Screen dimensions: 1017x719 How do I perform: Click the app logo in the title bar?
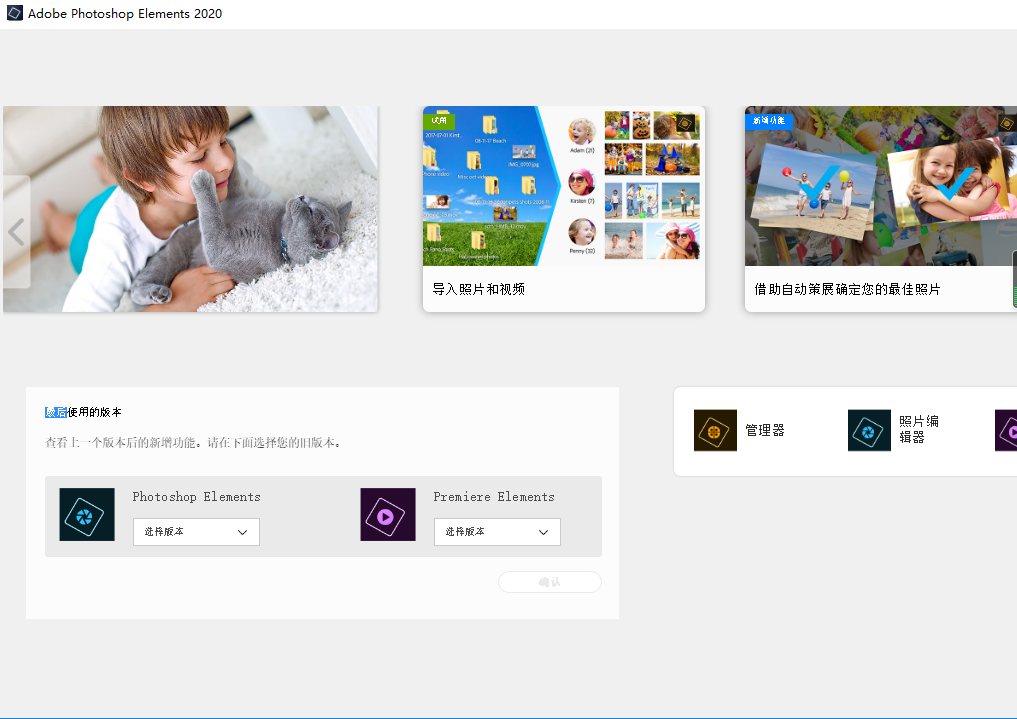point(14,14)
